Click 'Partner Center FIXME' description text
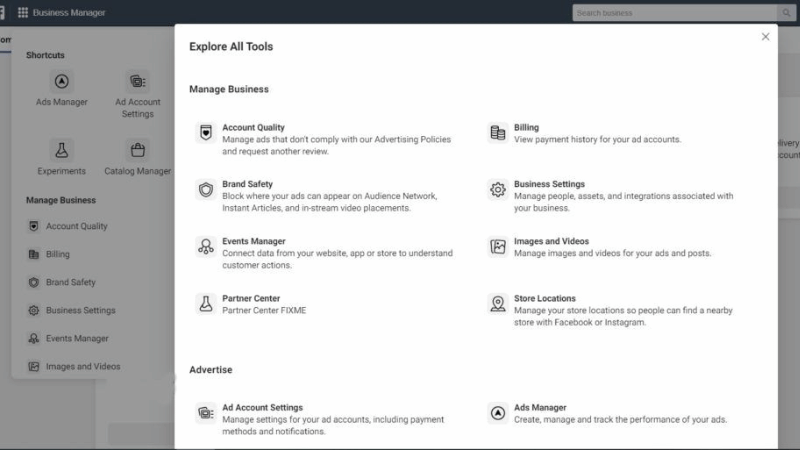 click(264, 310)
